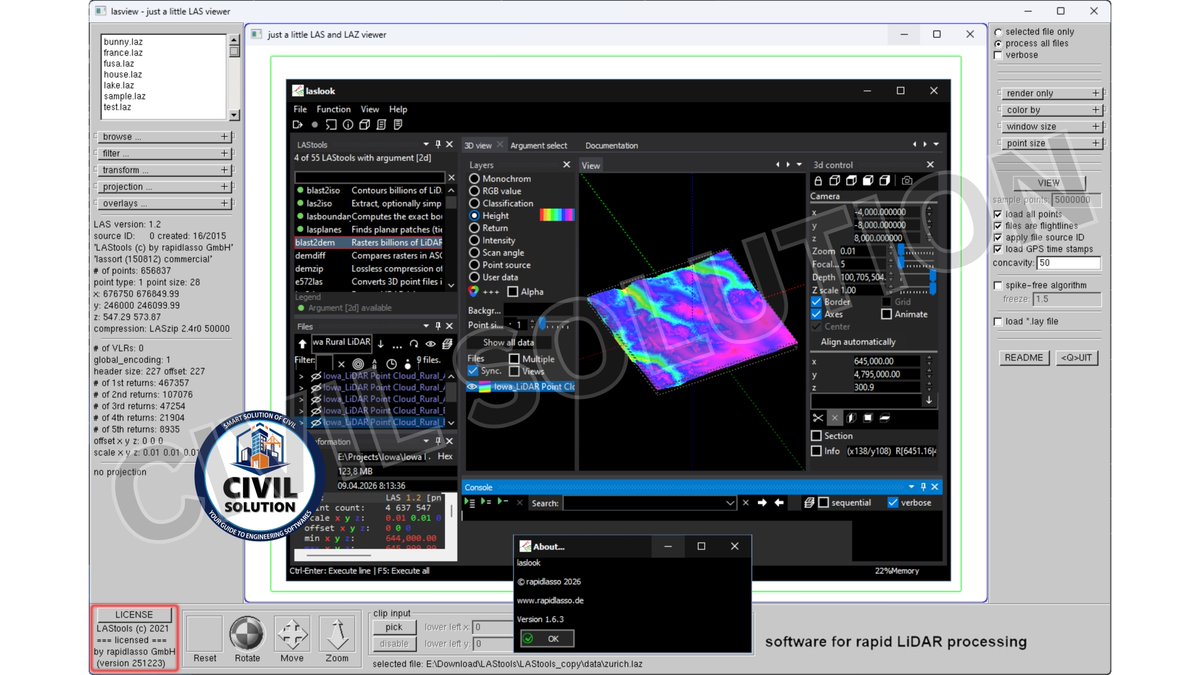Click OK in the About dialog
Screen dimensions: 1200x675
(x=546, y=638)
